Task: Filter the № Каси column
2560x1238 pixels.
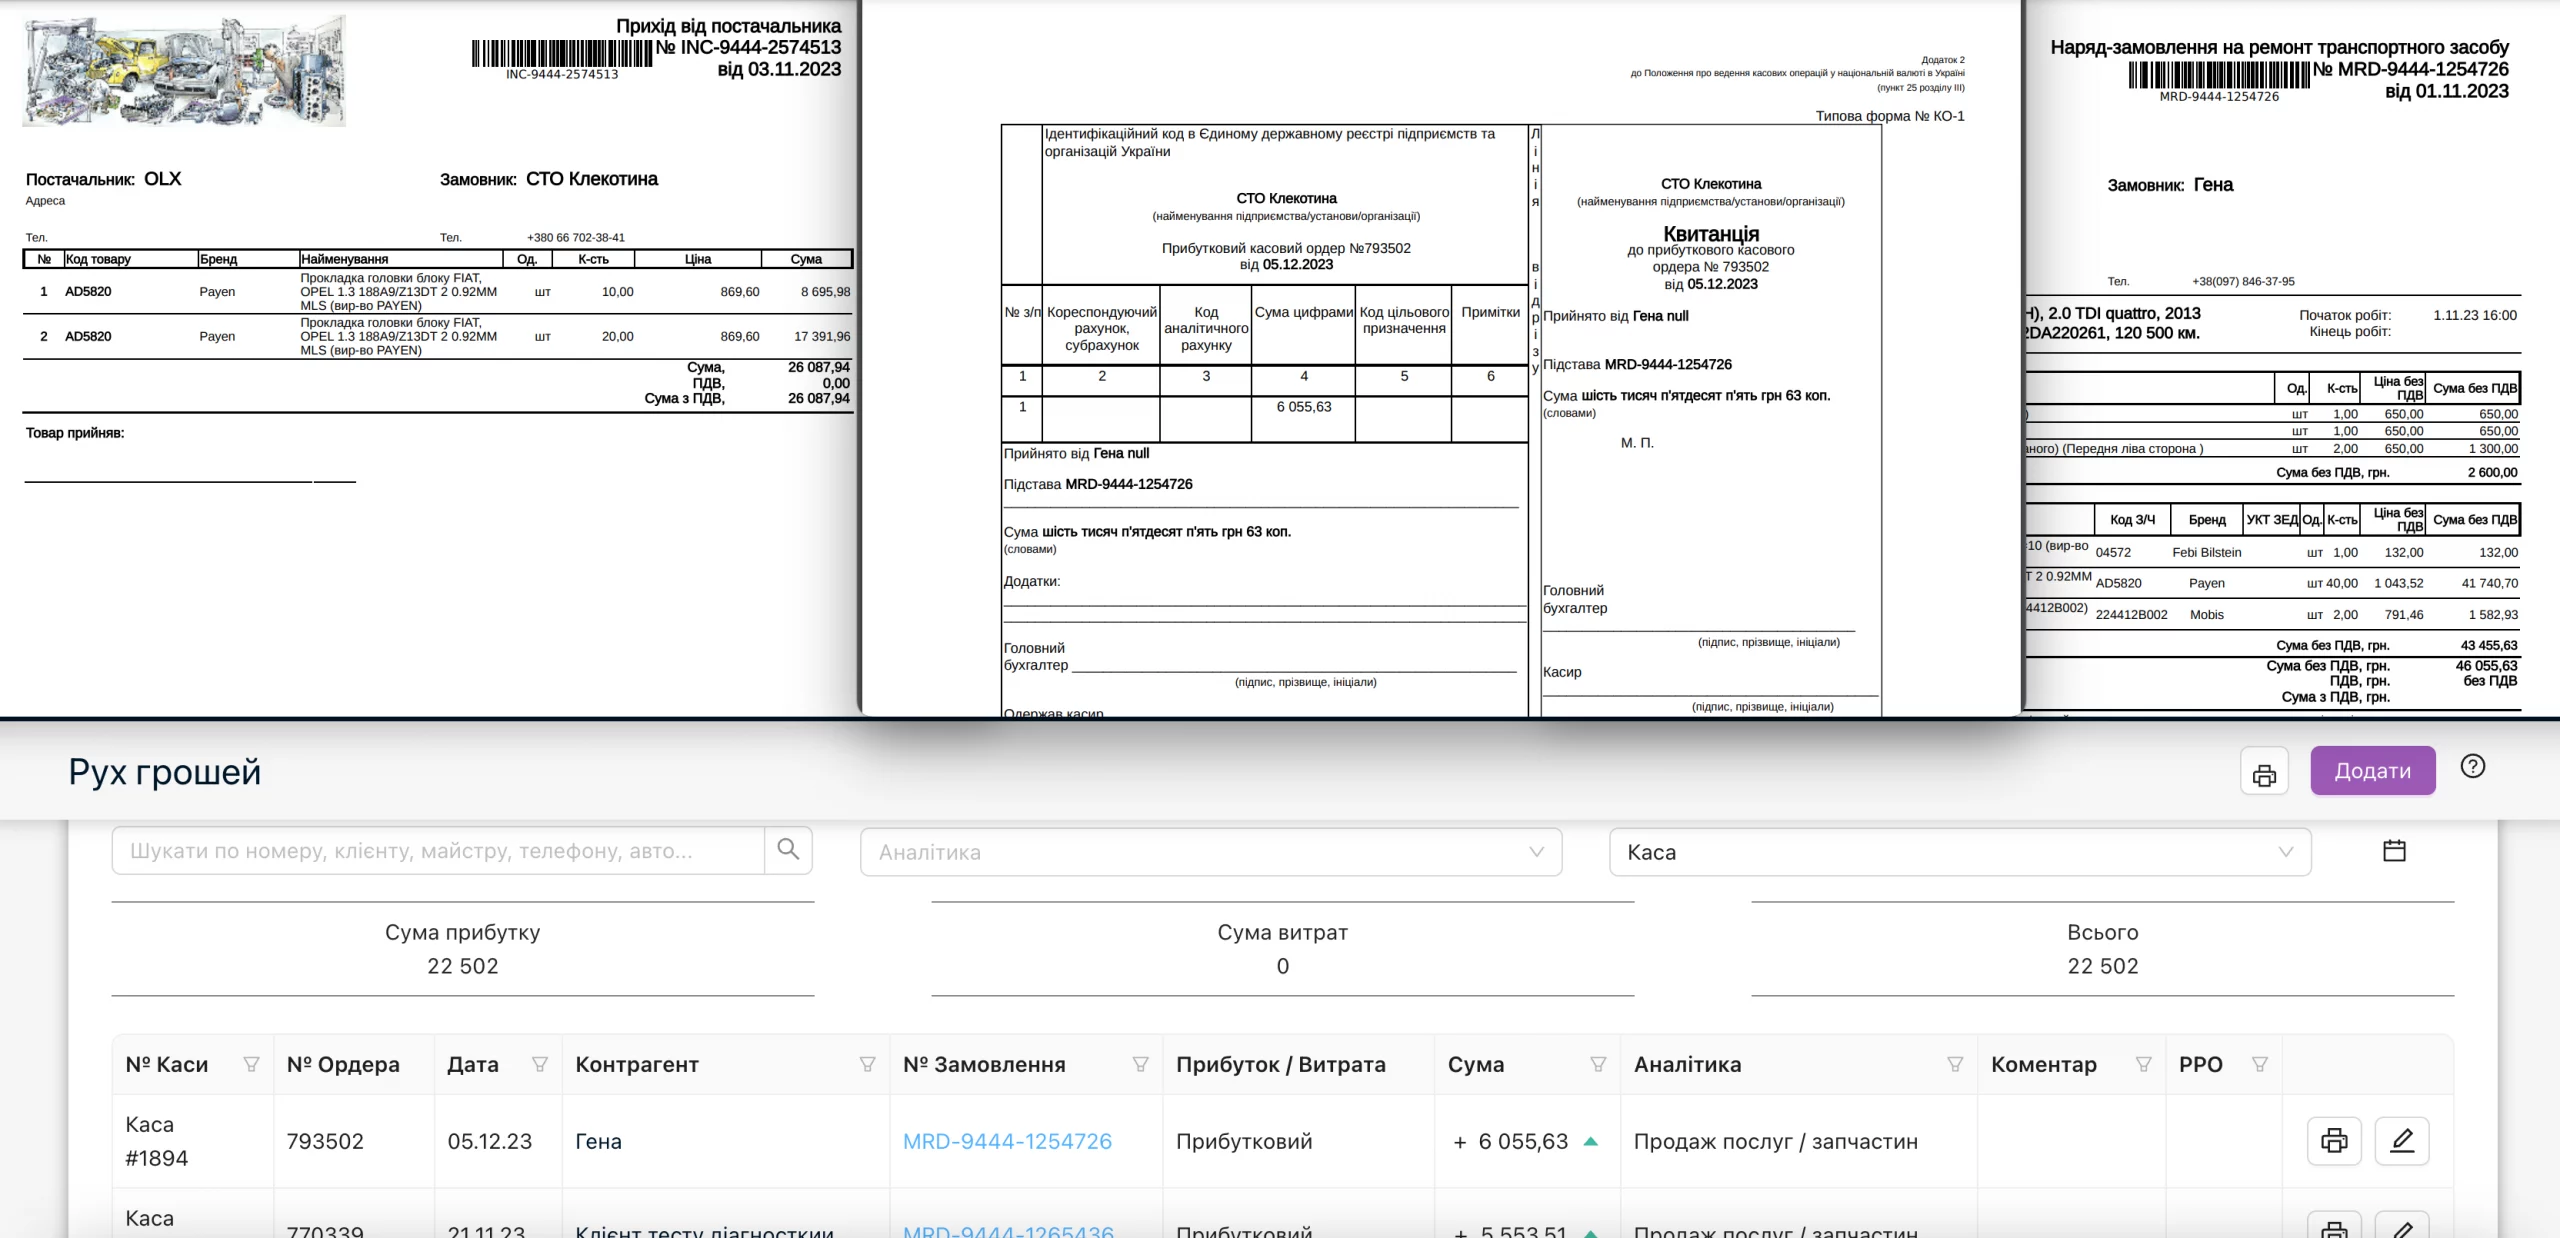Action: point(251,1065)
